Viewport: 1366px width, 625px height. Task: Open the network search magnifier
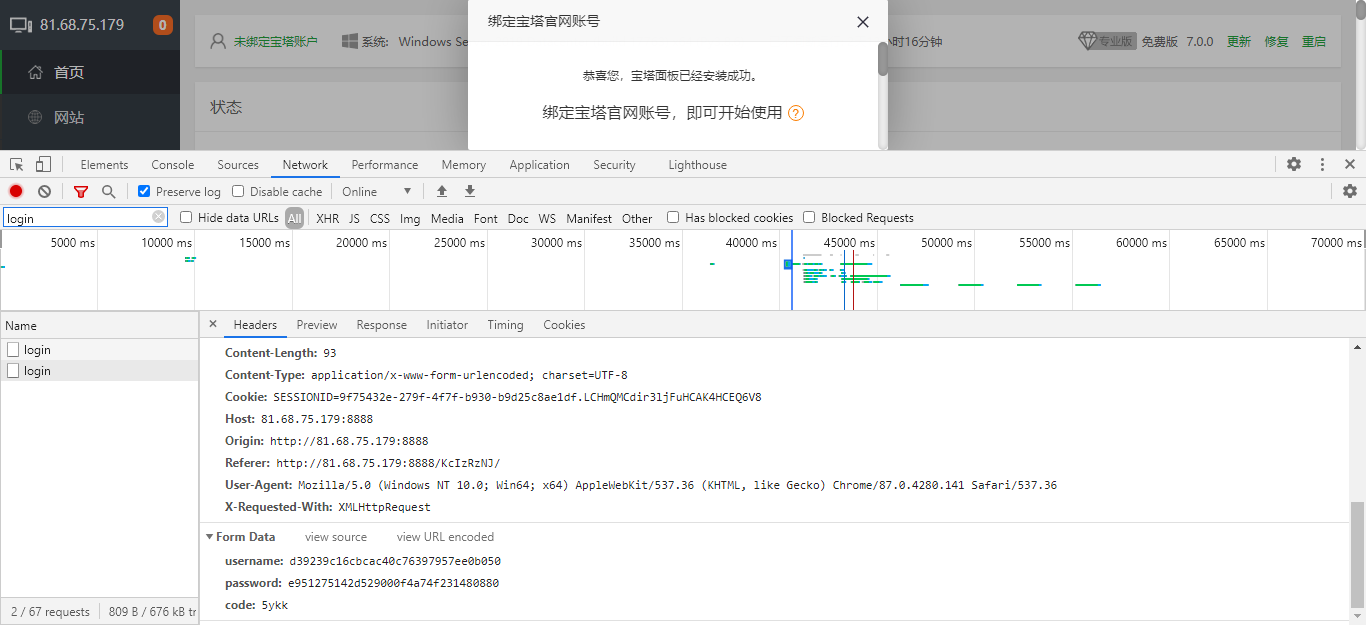click(x=108, y=191)
